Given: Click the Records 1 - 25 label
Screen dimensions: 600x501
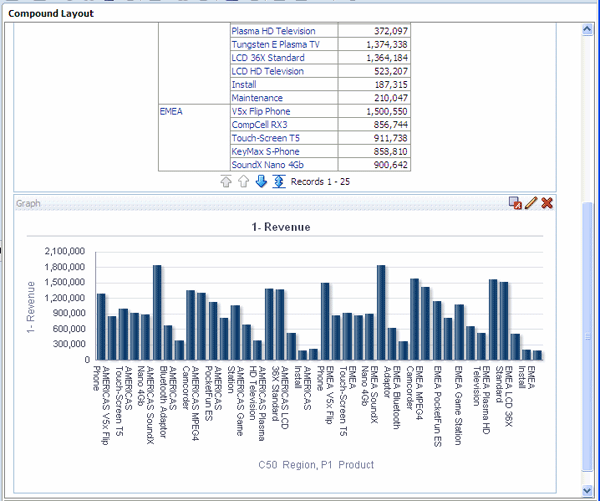Looking at the screenshot, I should 320,181.
